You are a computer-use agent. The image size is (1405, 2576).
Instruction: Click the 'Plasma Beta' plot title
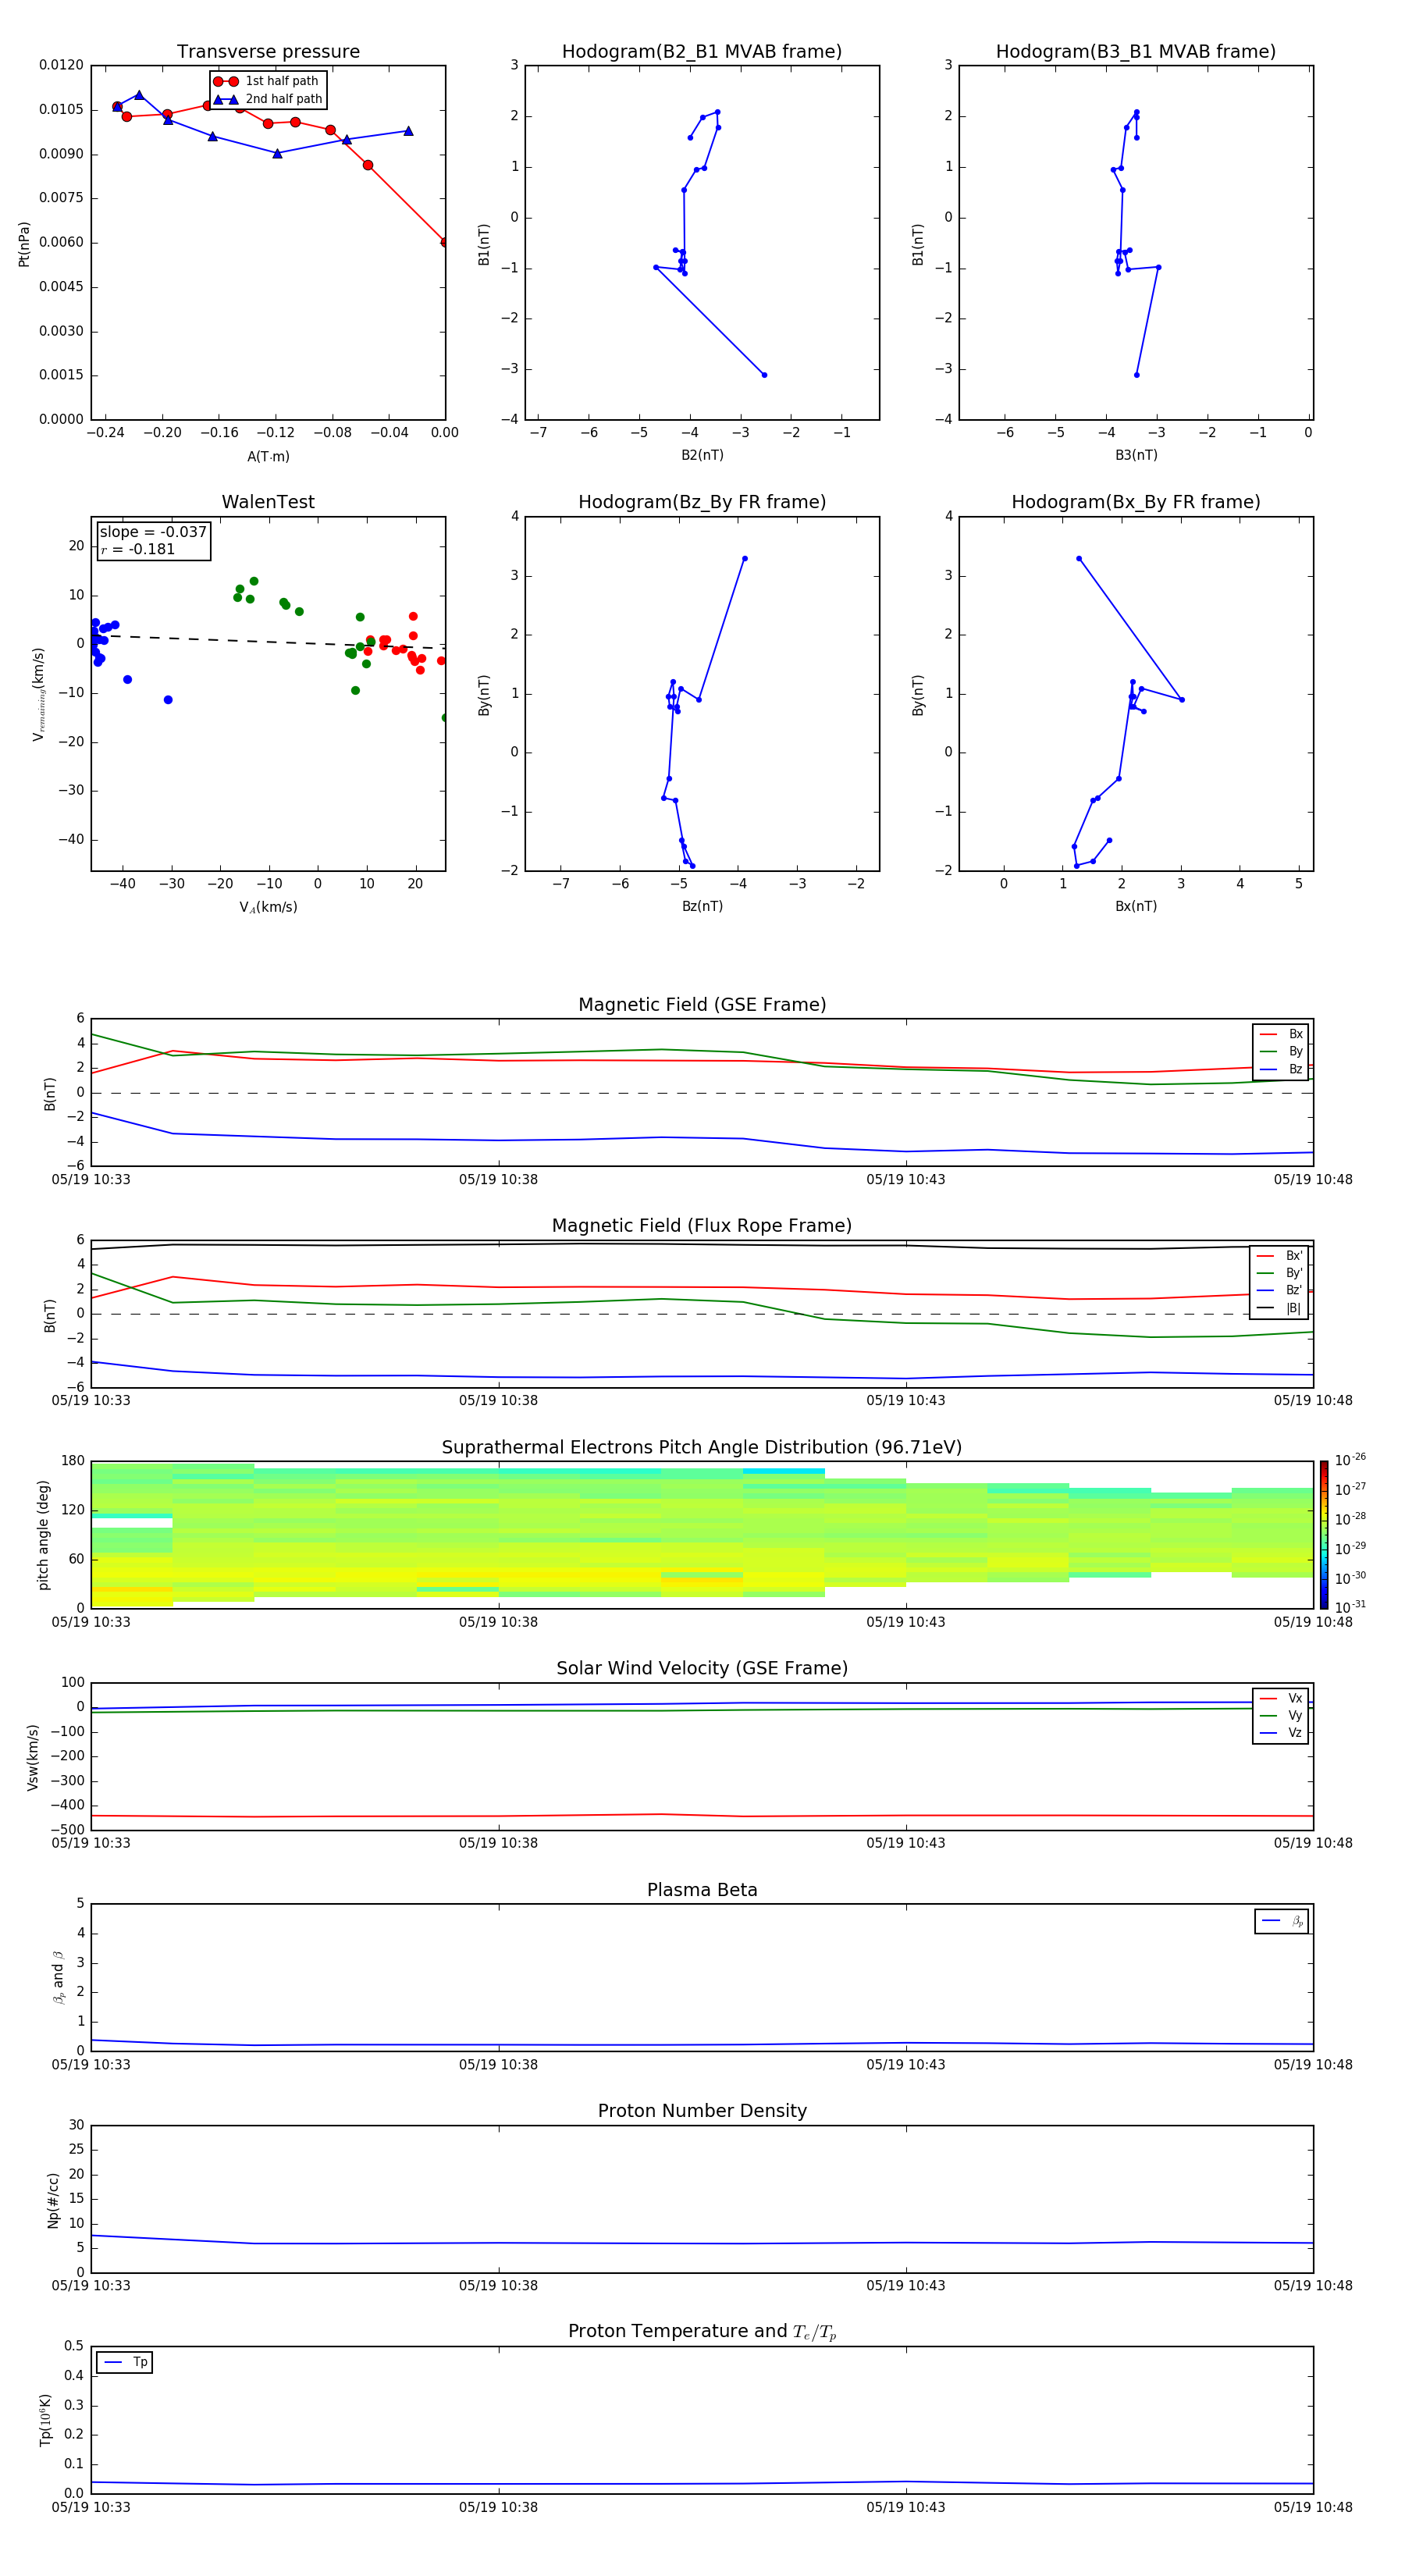point(702,1891)
